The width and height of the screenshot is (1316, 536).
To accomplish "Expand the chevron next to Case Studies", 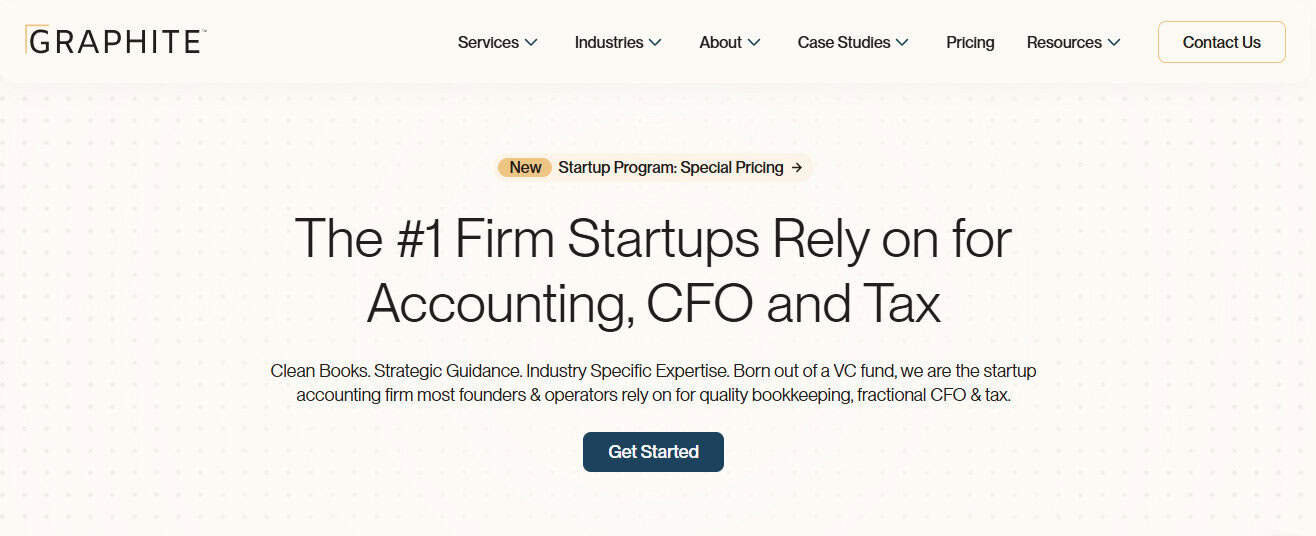I will [902, 42].
